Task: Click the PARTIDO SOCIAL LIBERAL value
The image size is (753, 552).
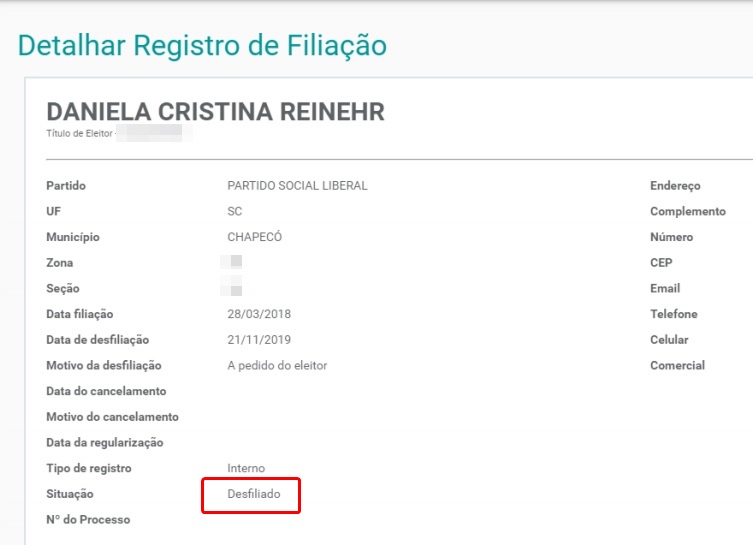Action: 297,186
